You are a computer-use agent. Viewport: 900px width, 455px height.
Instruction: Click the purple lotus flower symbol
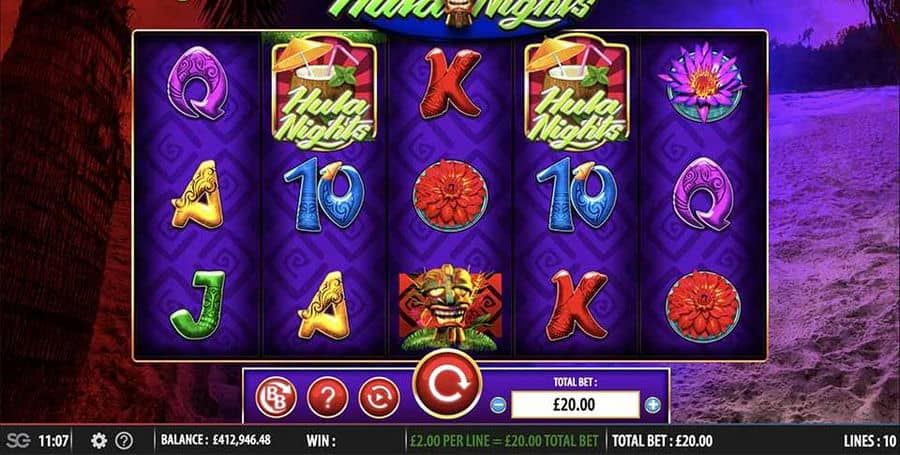tap(703, 82)
